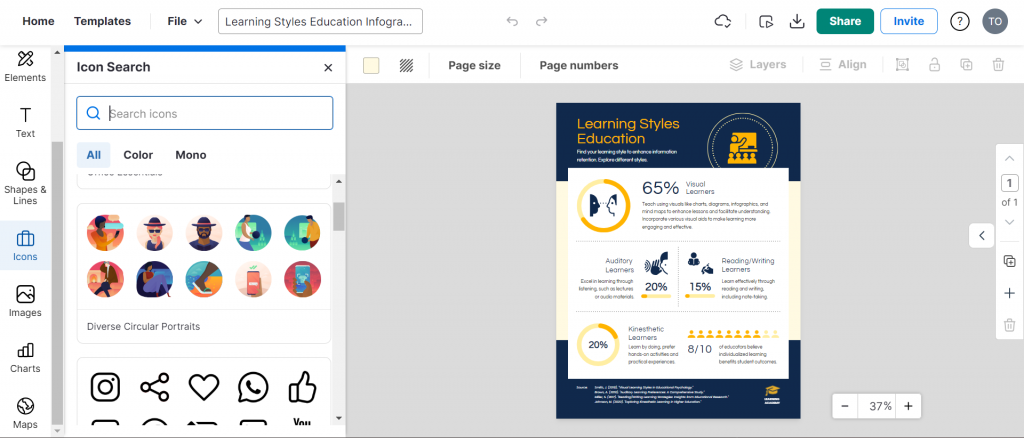Open Page size settings
The width and height of the screenshot is (1024, 438).
click(474, 65)
